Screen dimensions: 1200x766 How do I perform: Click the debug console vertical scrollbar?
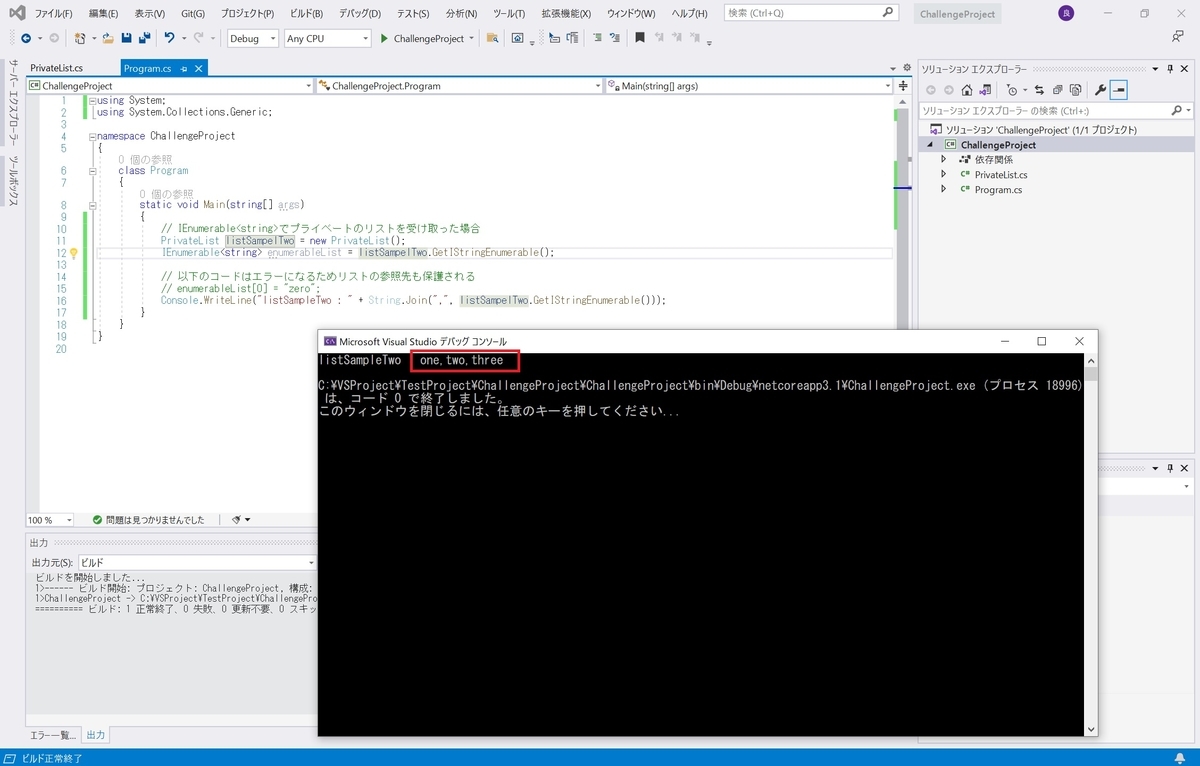[x=1090, y=545]
